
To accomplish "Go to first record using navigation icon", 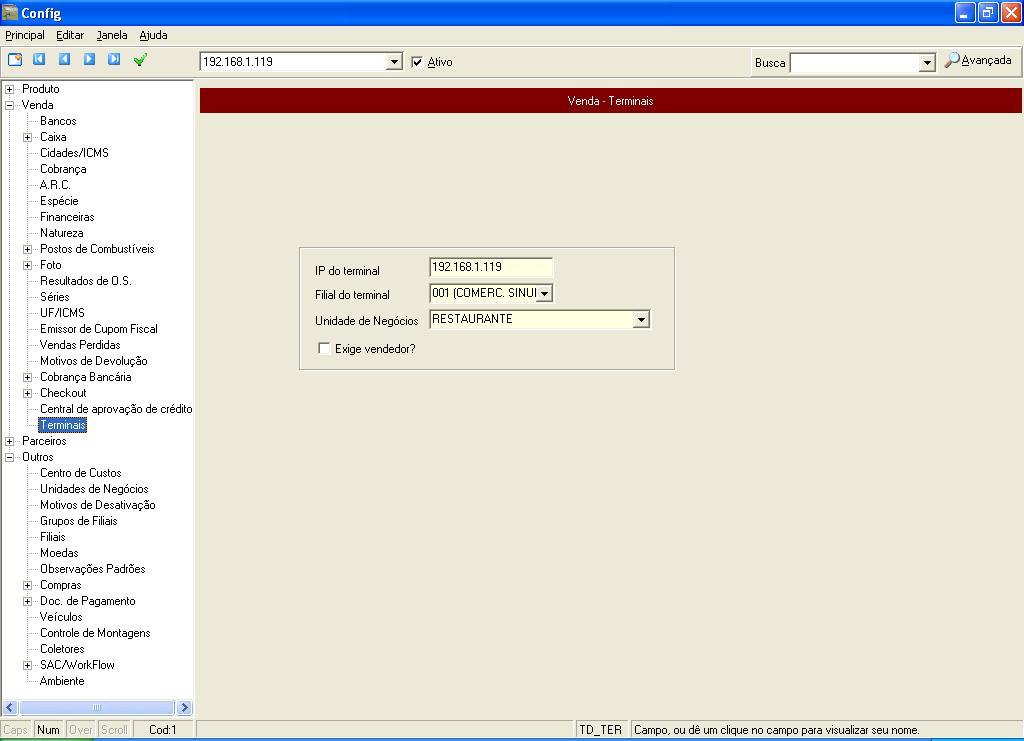I will pos(38,60).
